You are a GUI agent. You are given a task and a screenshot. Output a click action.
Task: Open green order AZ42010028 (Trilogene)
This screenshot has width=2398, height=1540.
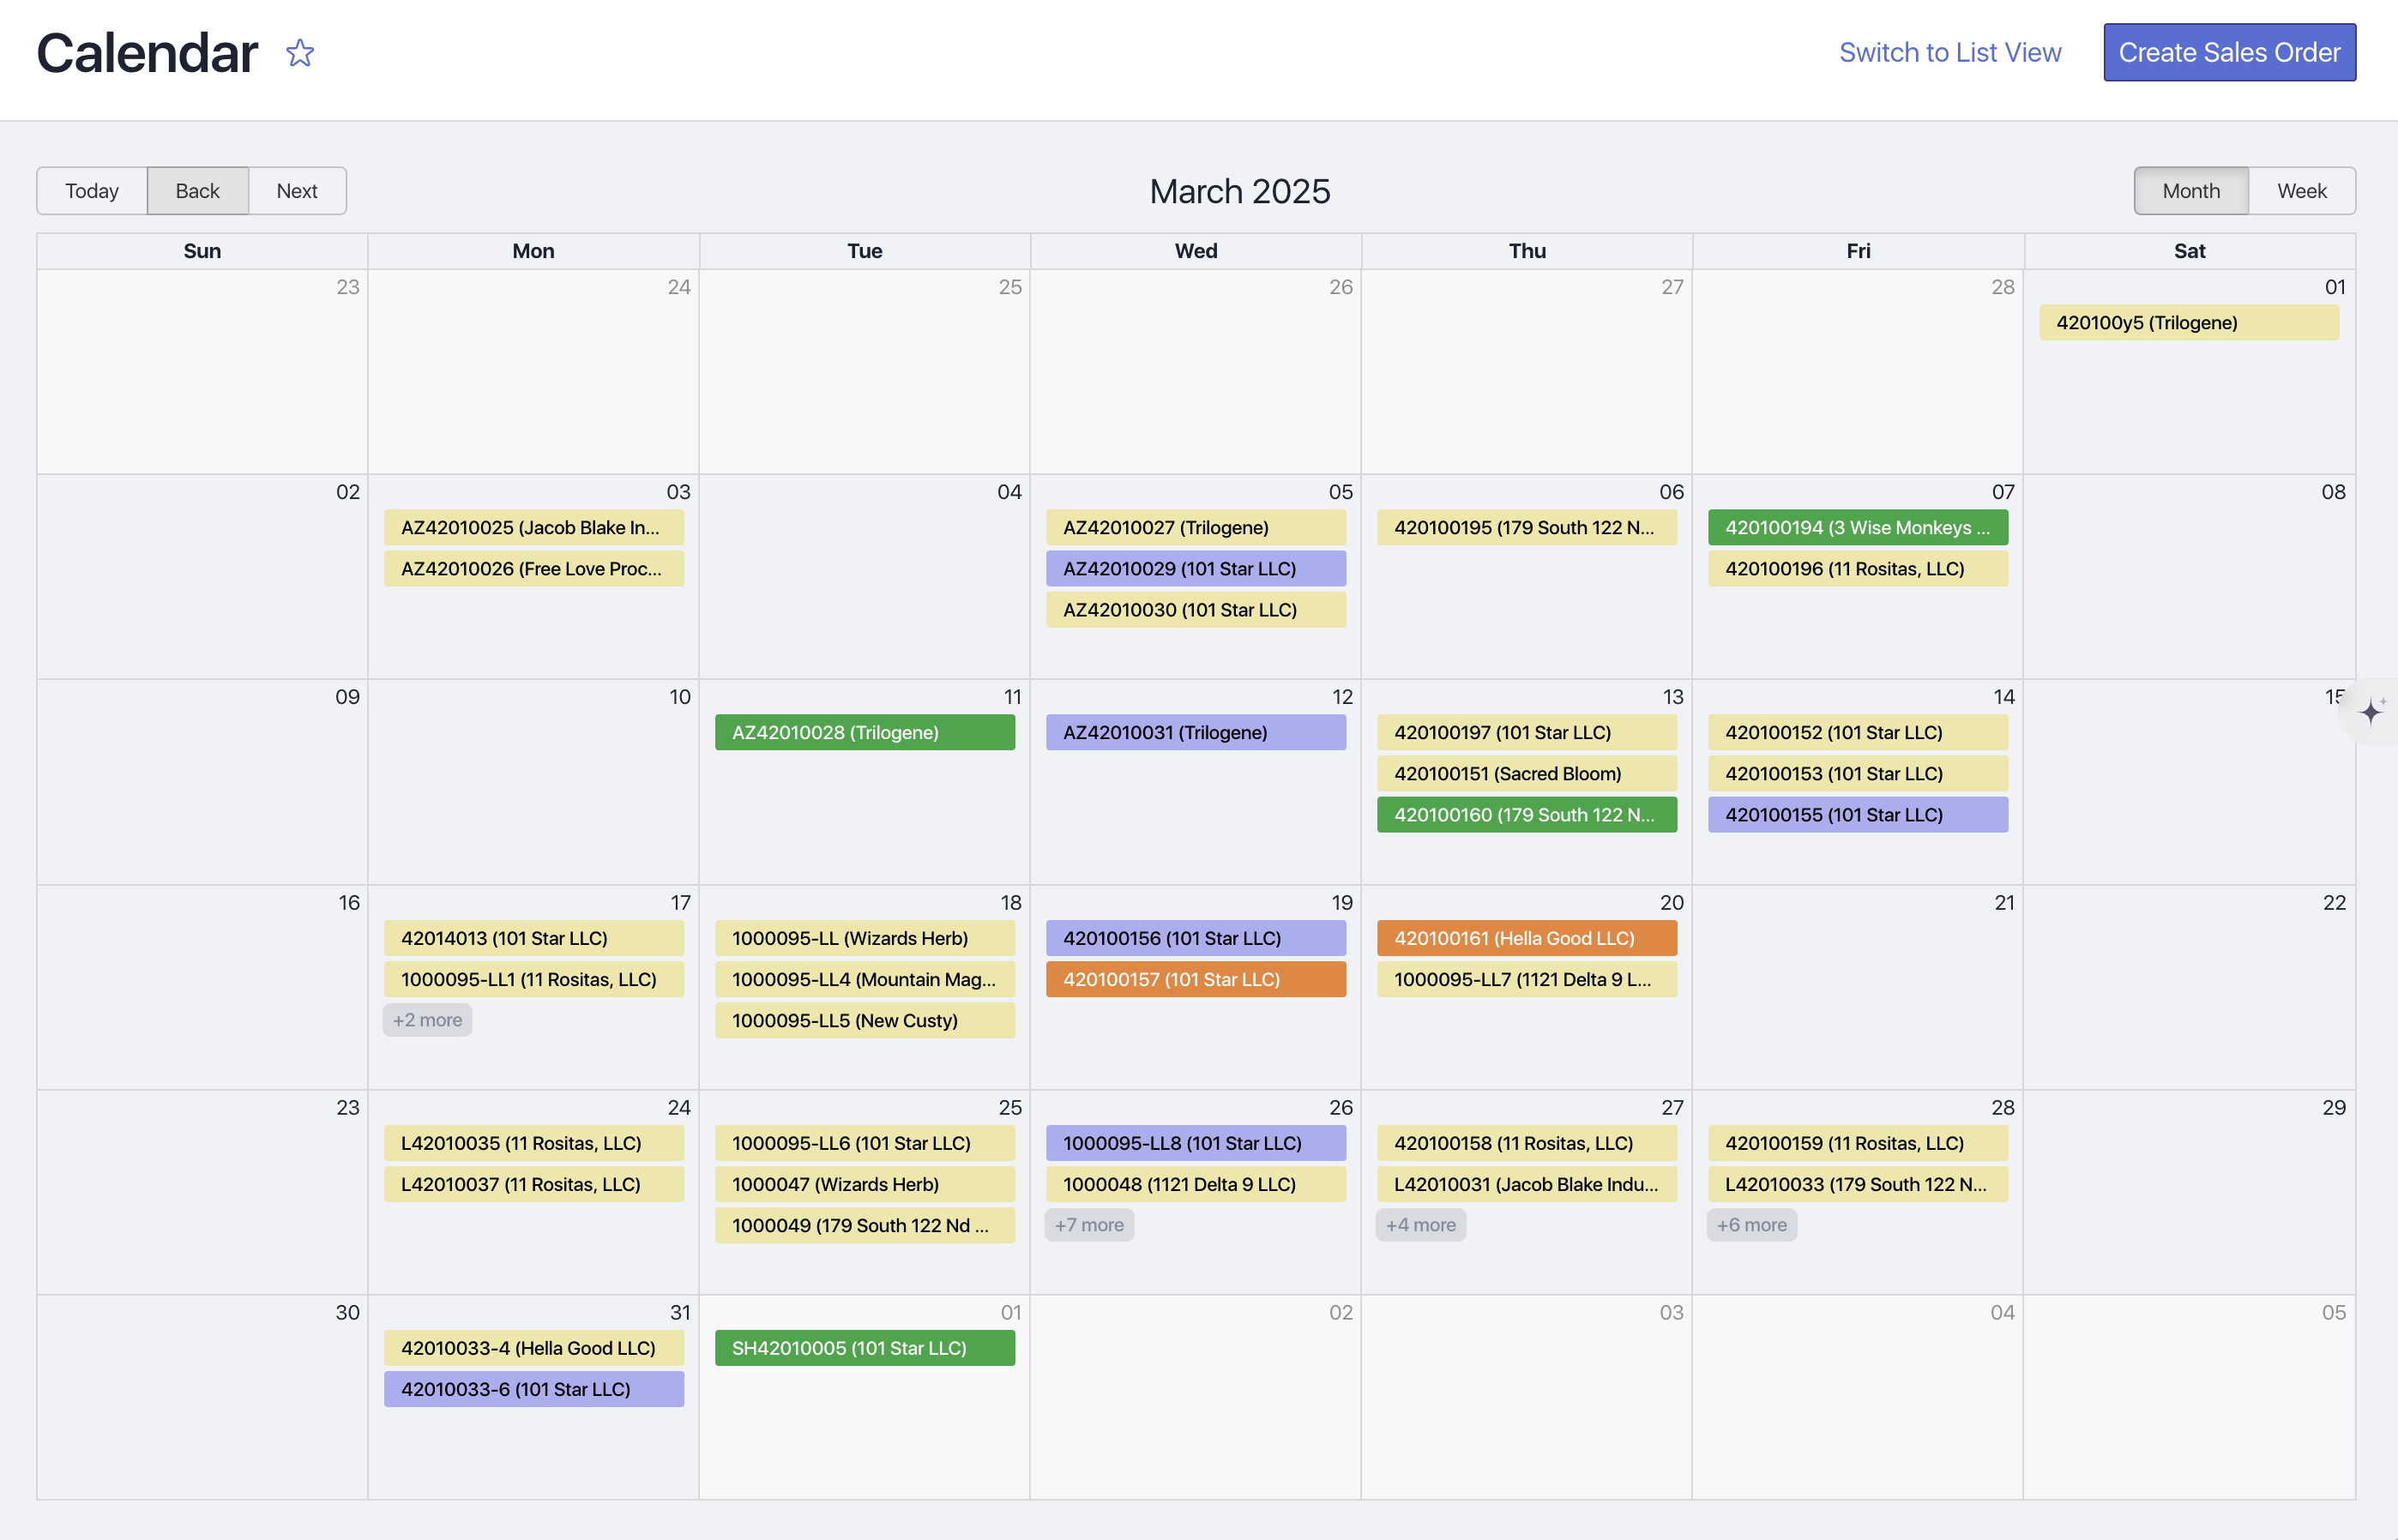click(865, 733)
